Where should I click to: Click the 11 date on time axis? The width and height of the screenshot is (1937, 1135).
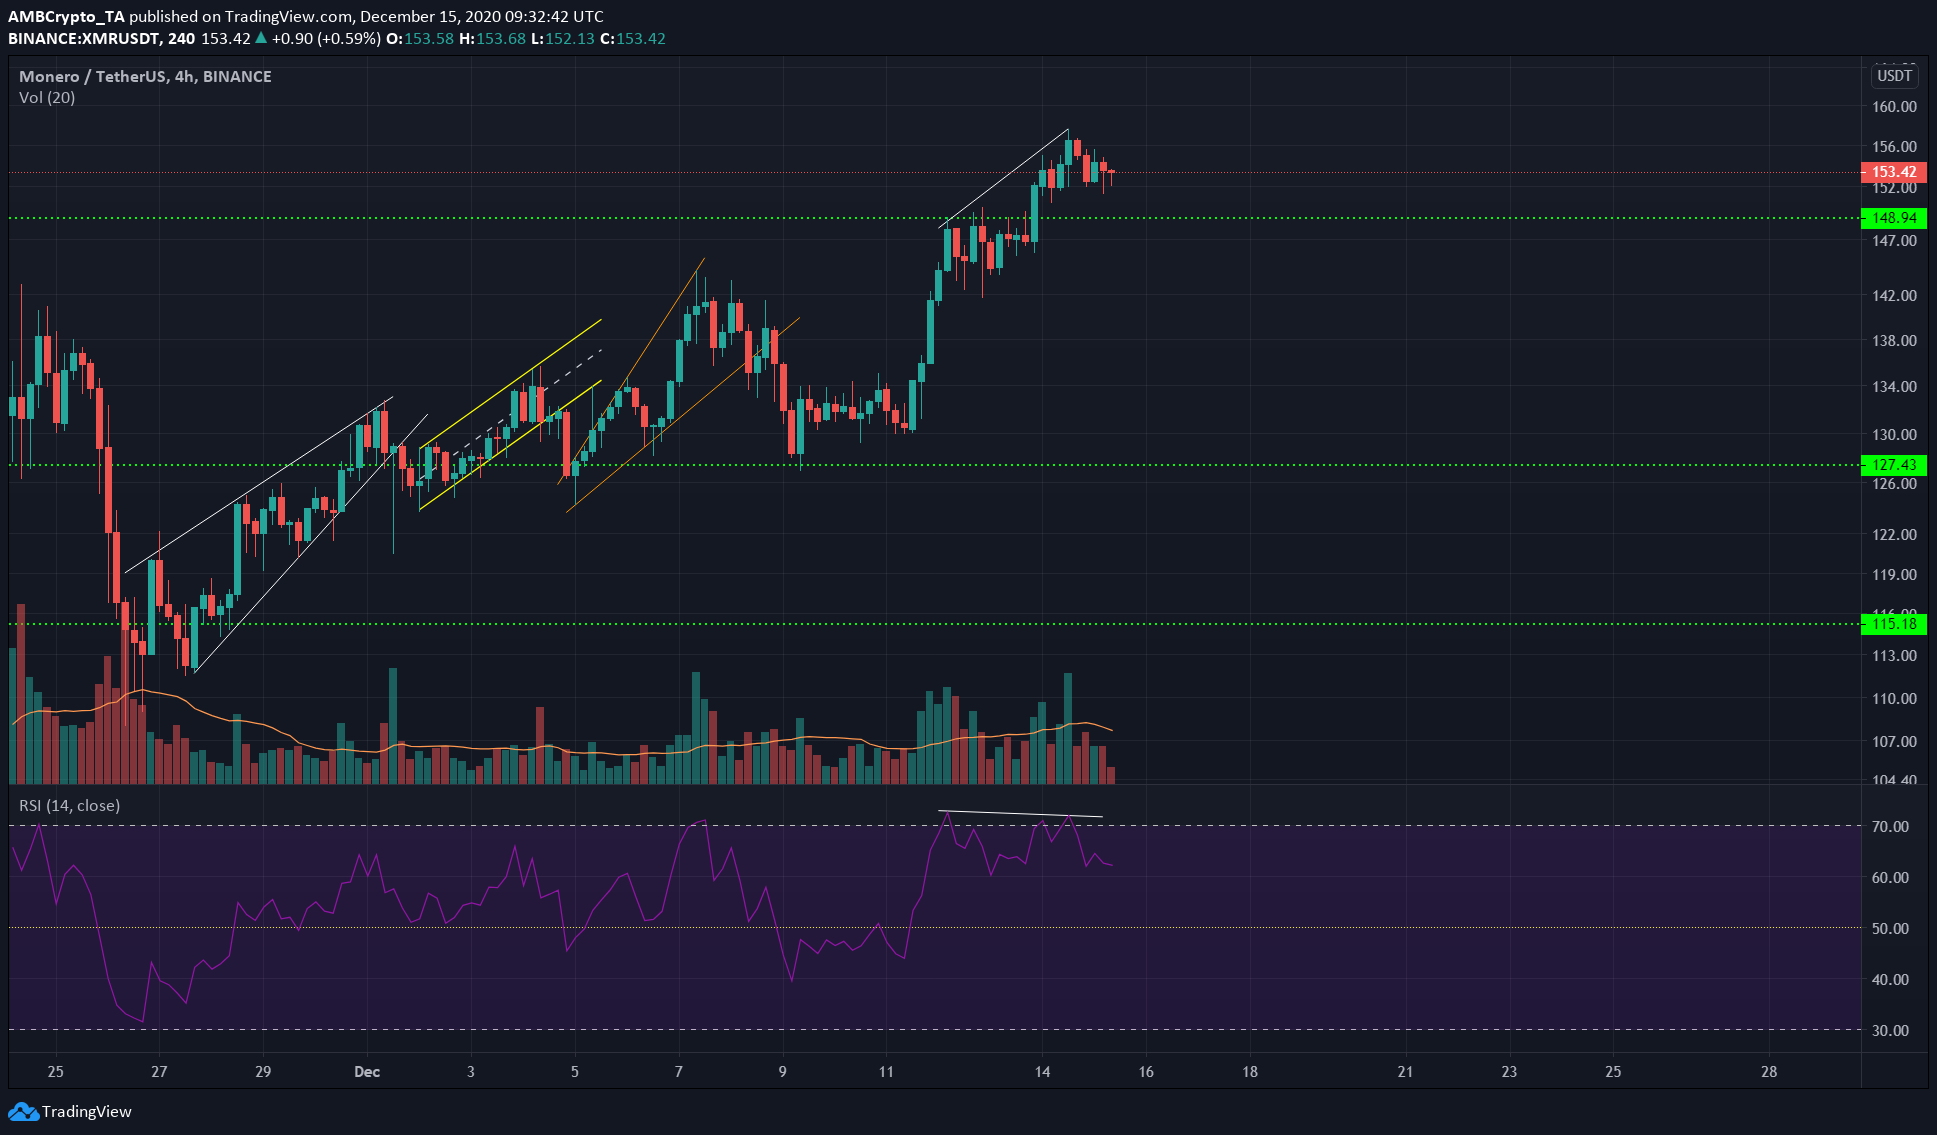(886, 1071)
